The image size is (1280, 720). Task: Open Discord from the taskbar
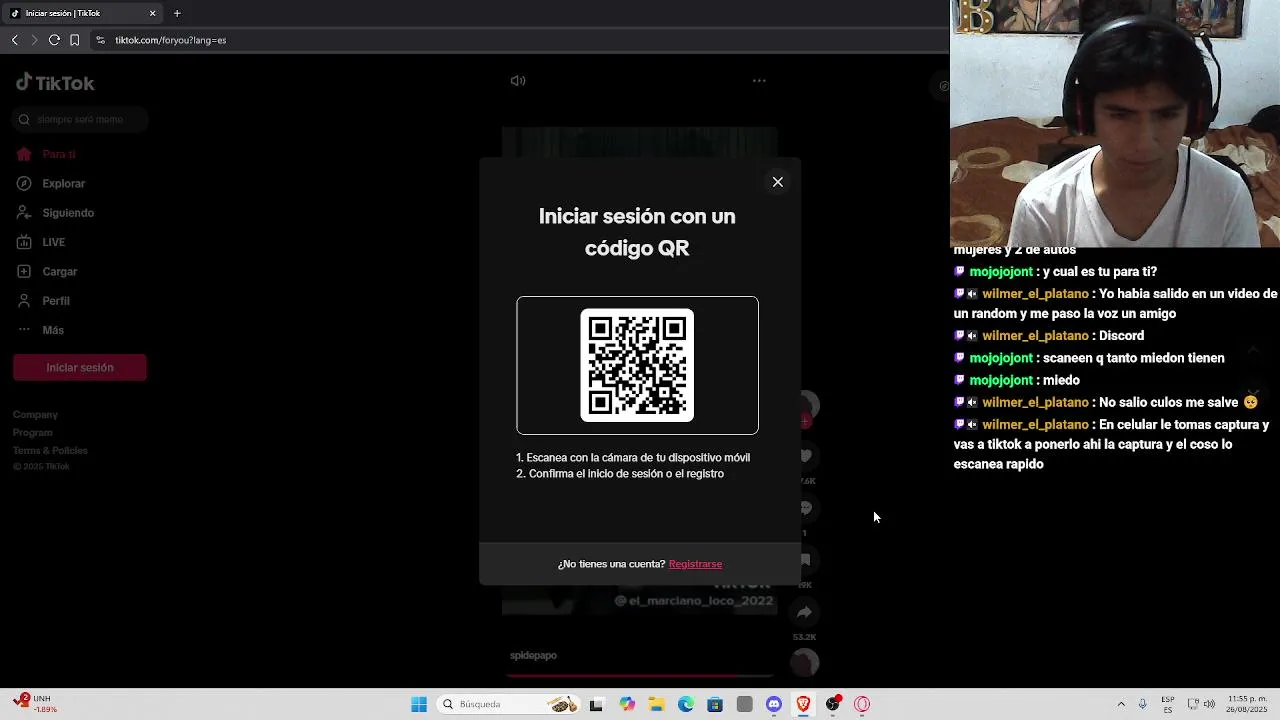pyautogui.click(x=774, y=704)
